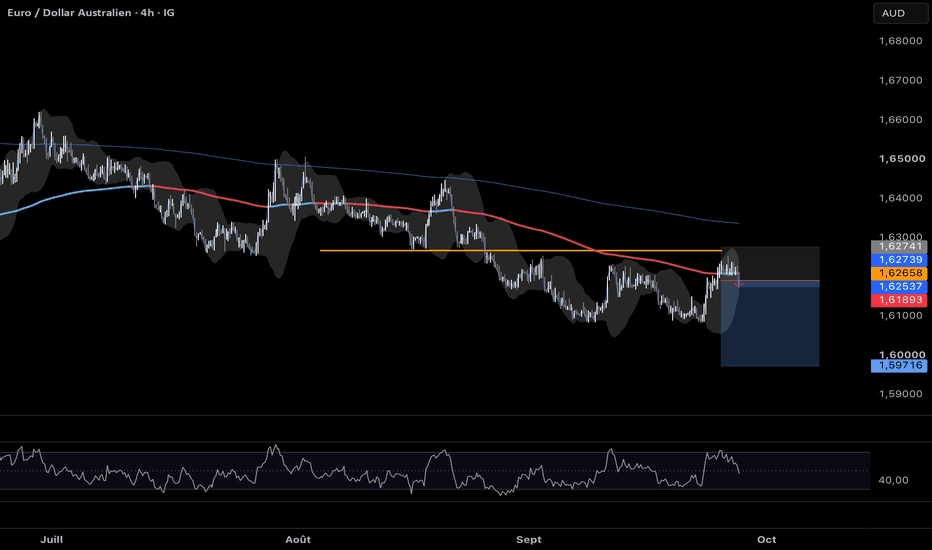Click the 1,65000 price scale label
Screen dimensions: 932x550
[902, 159]
